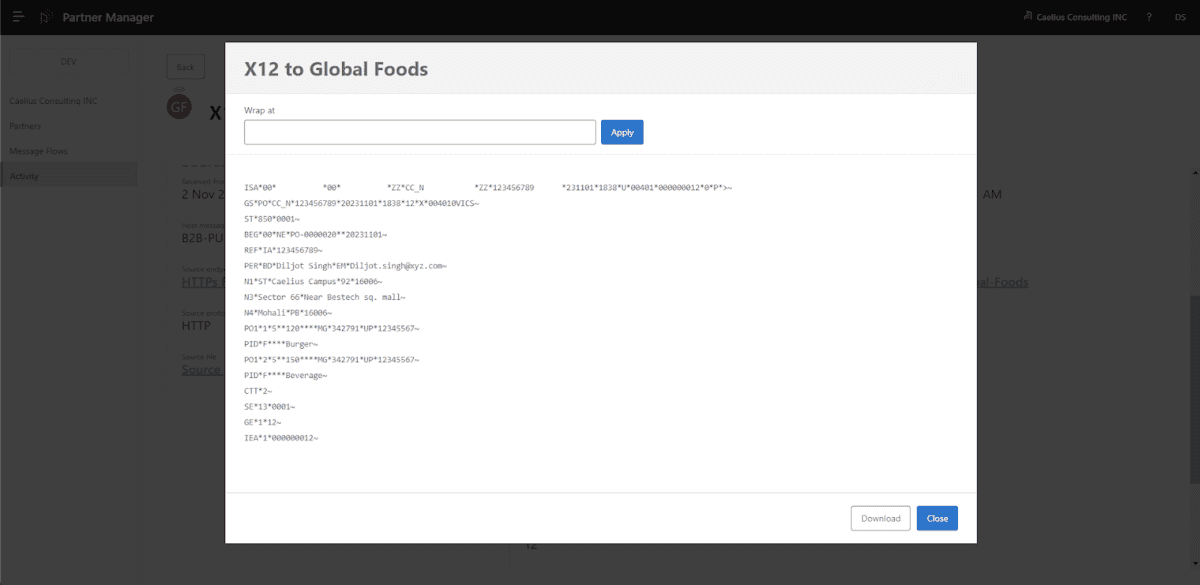Image resolution: width=1200 pixels, height=585 pixels.
Task: Click the PO1*1*5**120 line item
Action: tap(332, 328)
